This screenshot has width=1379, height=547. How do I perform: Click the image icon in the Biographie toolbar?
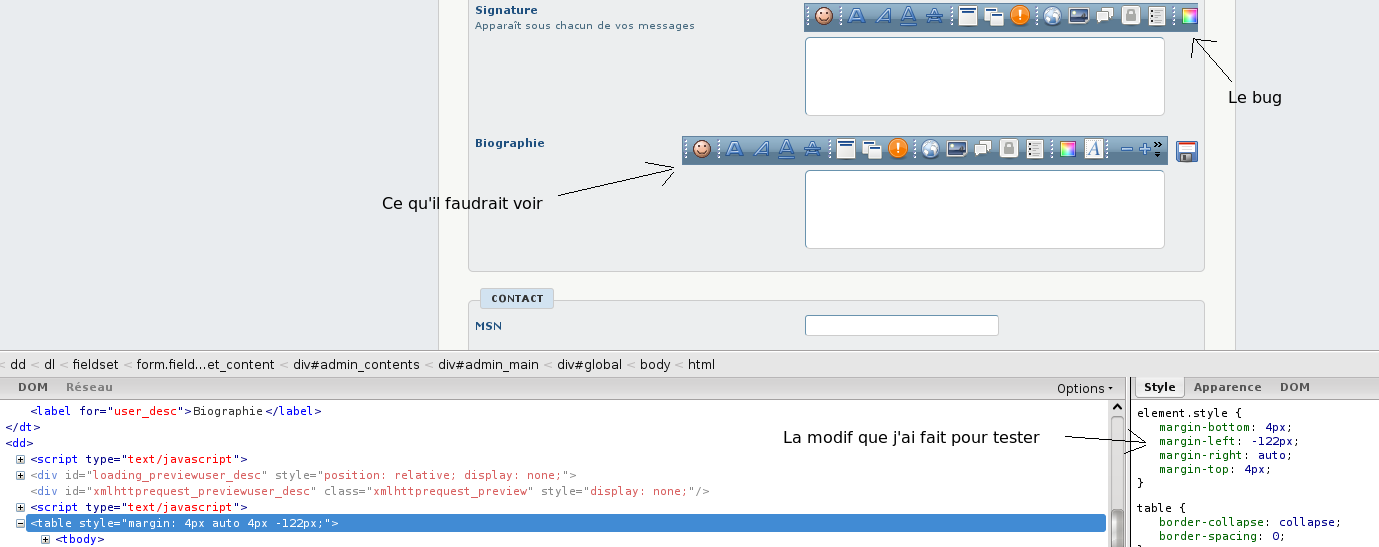pos(957,149)
